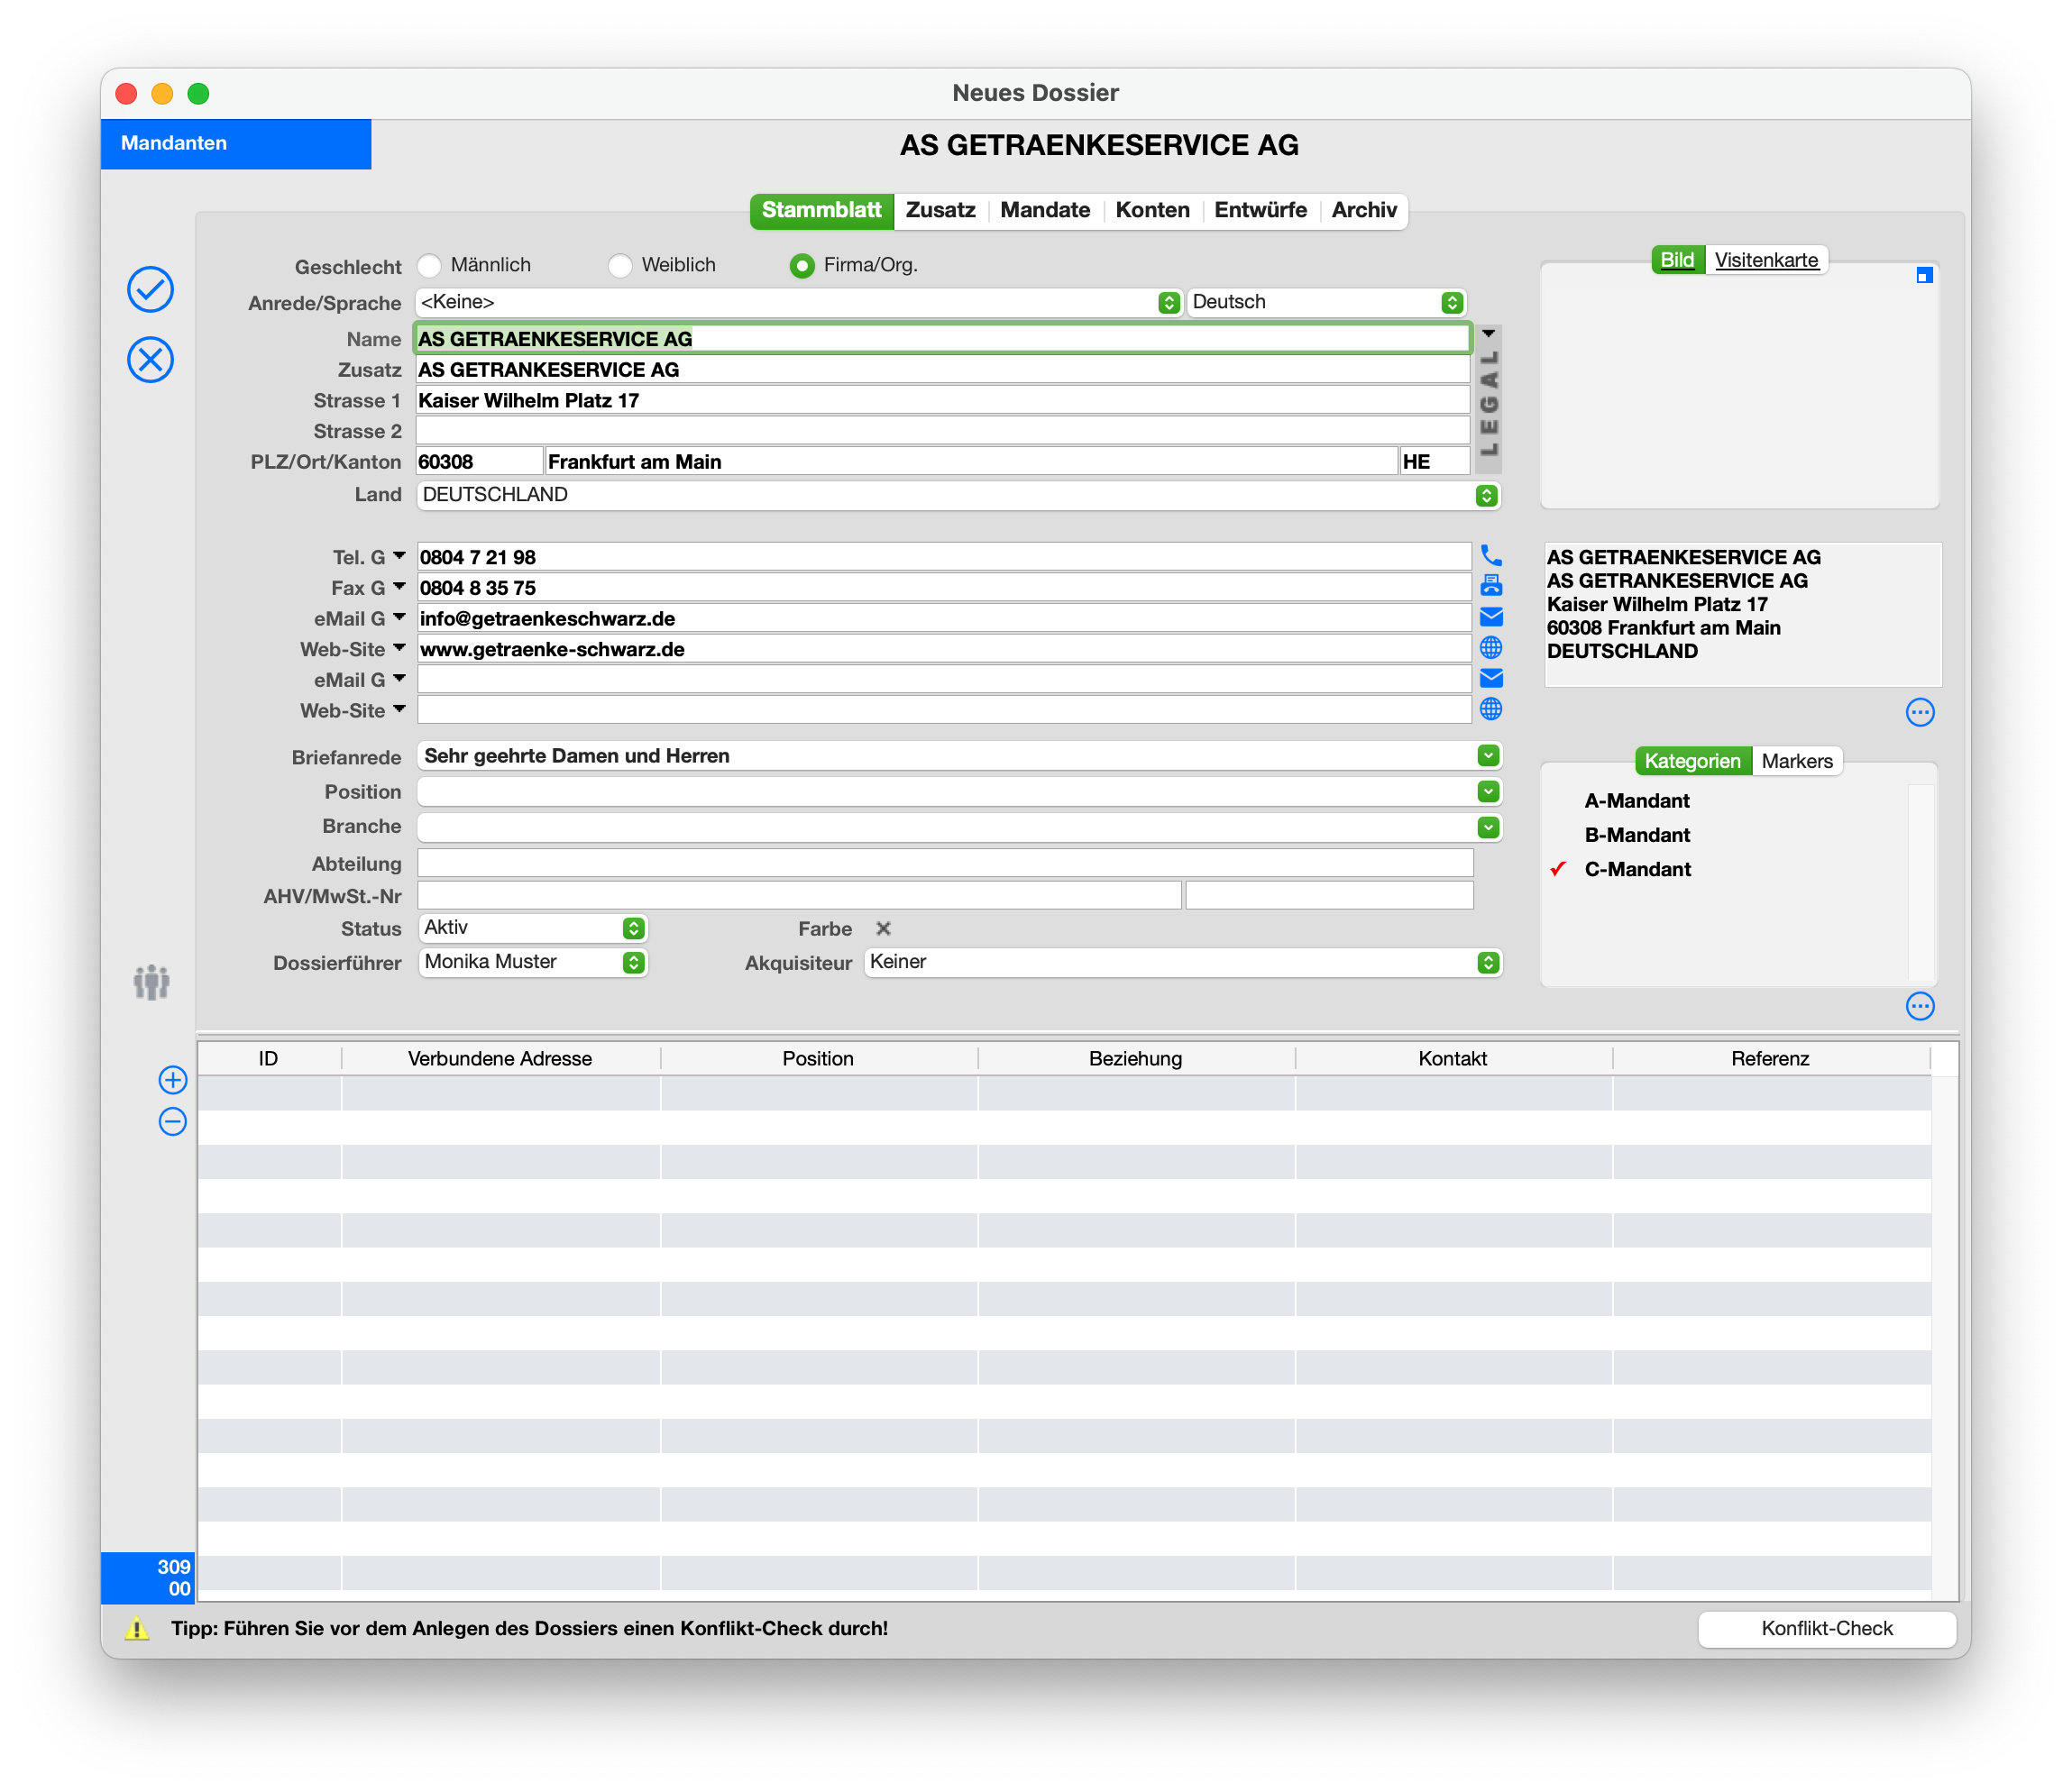2072x1792 pixels.
Task: Open the Akquisiteur Keiner dropdown
Action: coord(1182,962)
